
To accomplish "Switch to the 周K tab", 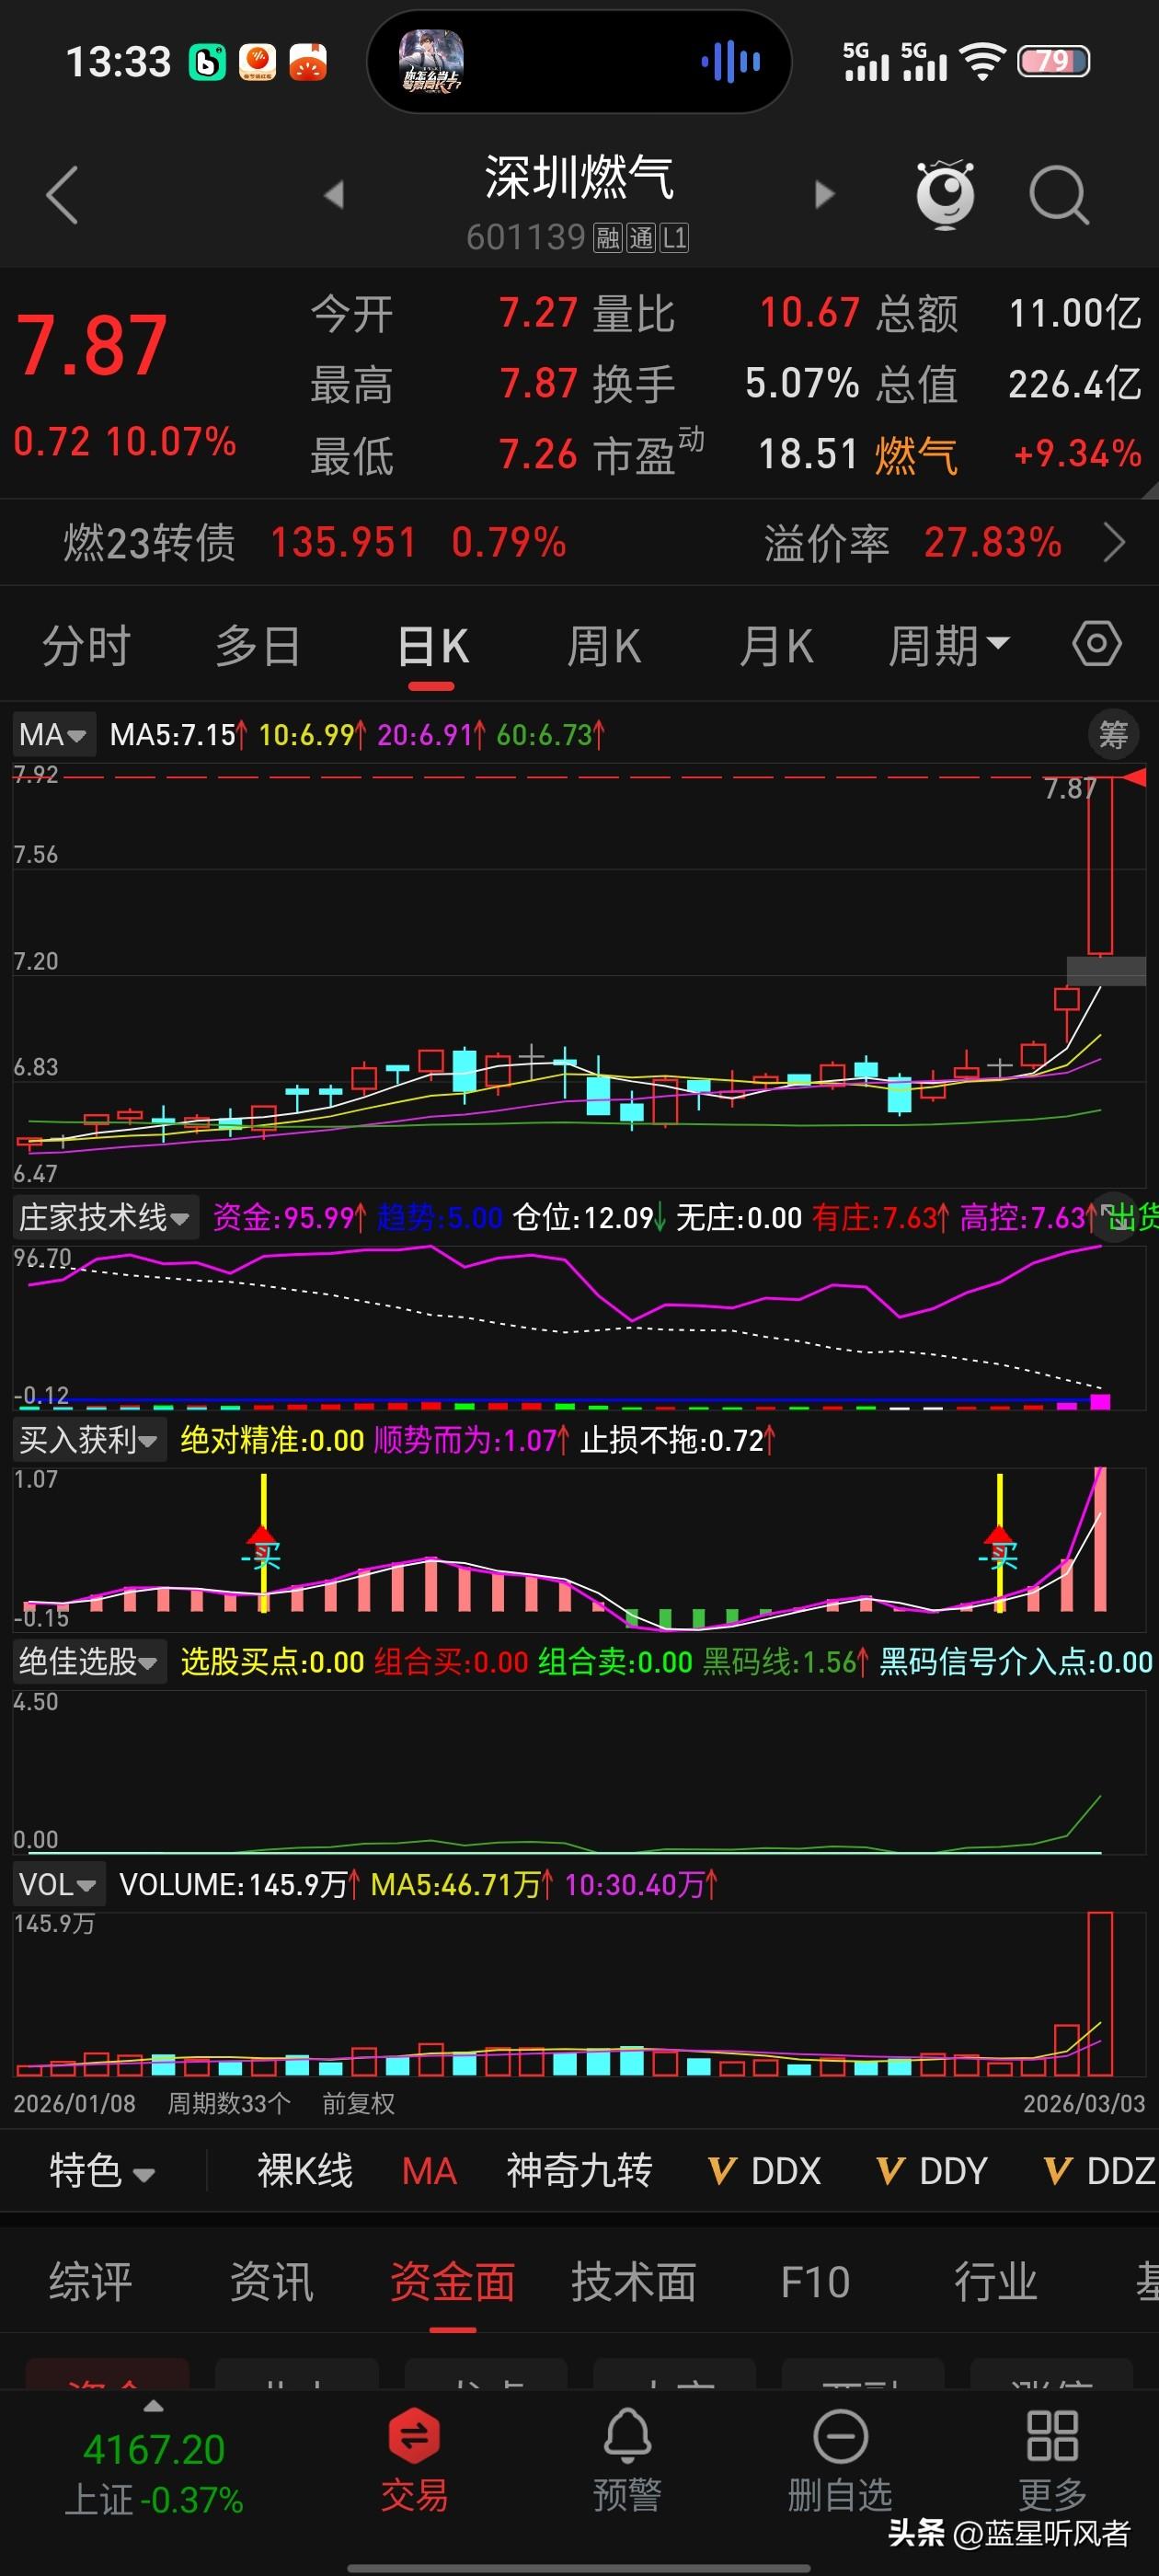I will pyautogui.click(x=604, y=645).
